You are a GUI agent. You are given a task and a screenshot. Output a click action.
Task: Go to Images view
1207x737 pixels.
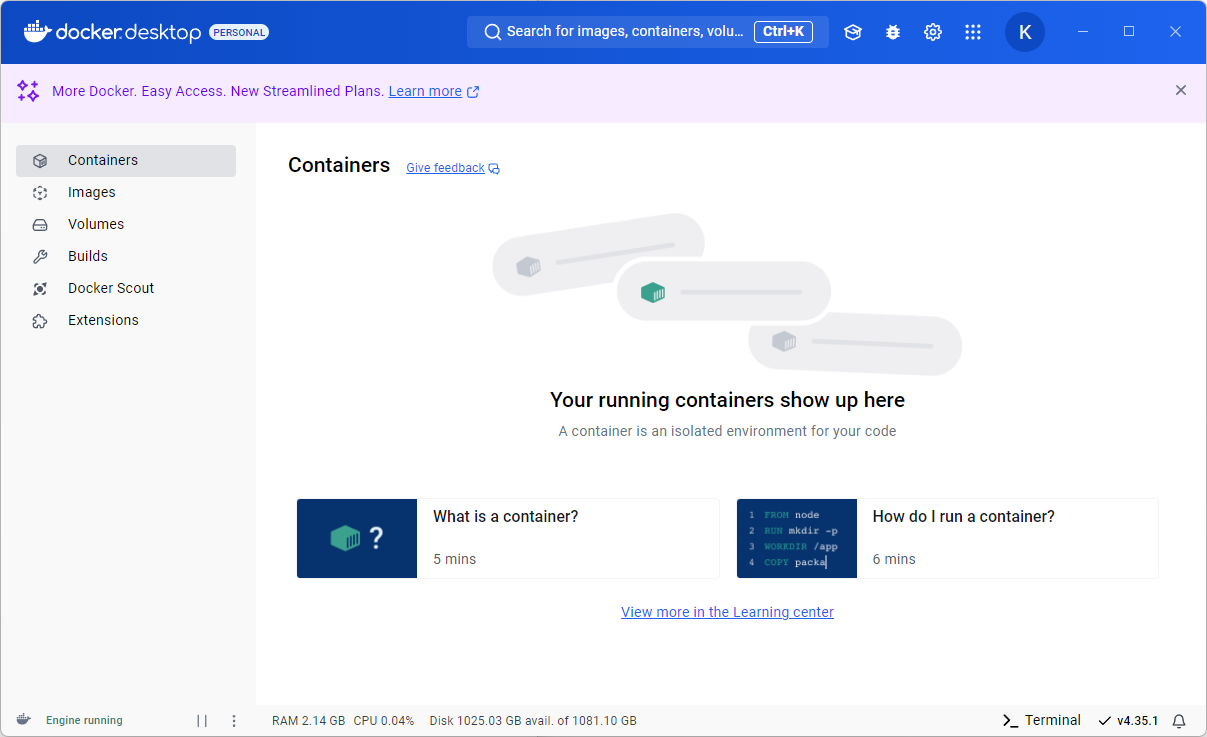tap(126, 192)
